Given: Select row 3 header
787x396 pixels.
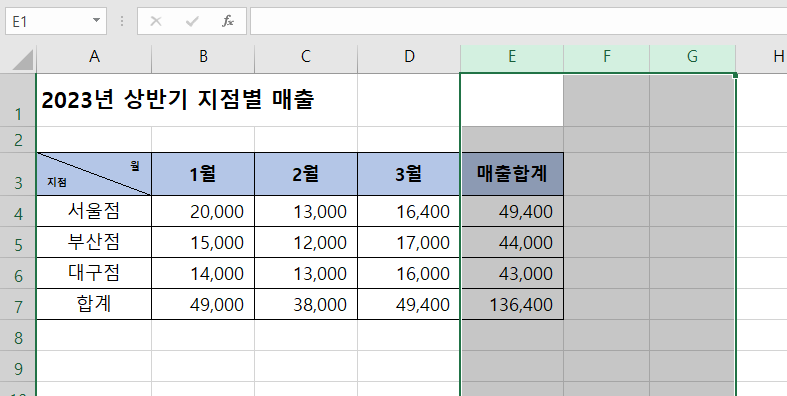Looking at the screenshot, I should pos(18,174).
